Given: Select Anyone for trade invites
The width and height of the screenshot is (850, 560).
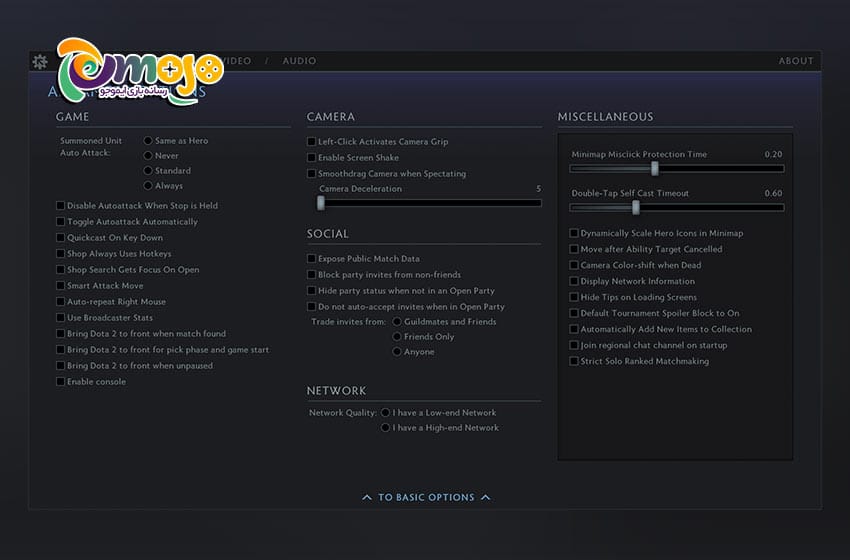Looking at the screenshot, I should (x=397, y=352).
